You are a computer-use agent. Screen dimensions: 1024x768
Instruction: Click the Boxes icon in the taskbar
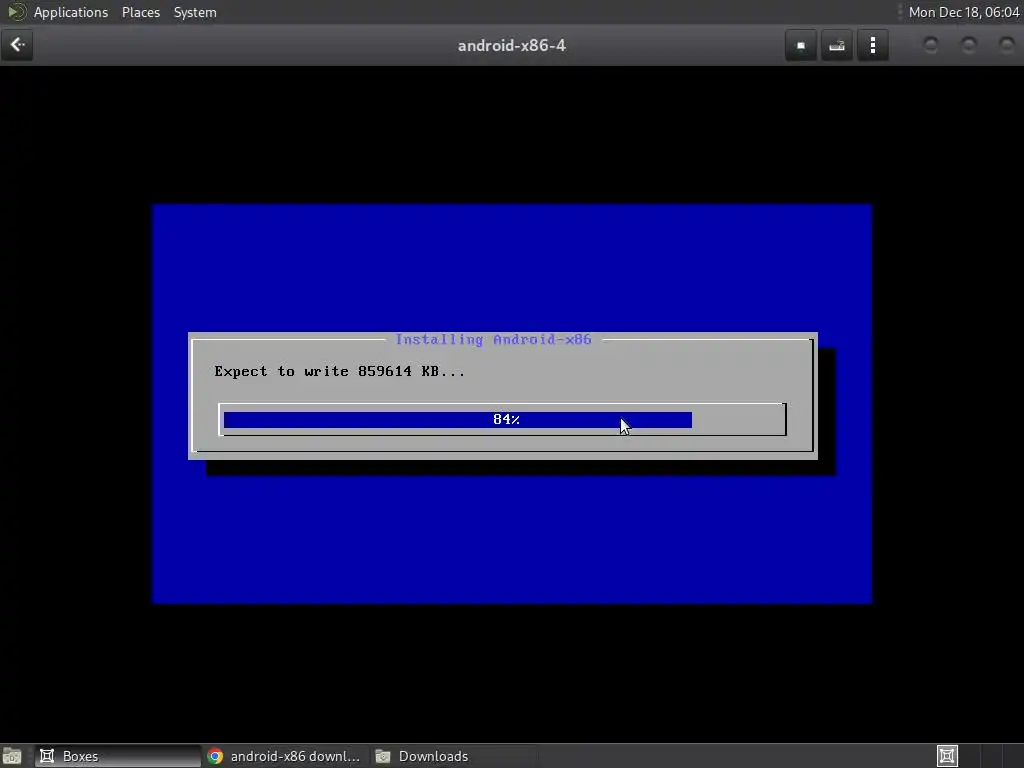(x=47, y=756)
